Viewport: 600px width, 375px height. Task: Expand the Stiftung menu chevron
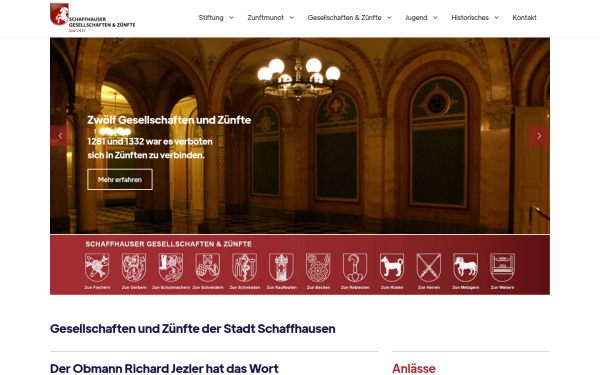(x=231, y=18)
